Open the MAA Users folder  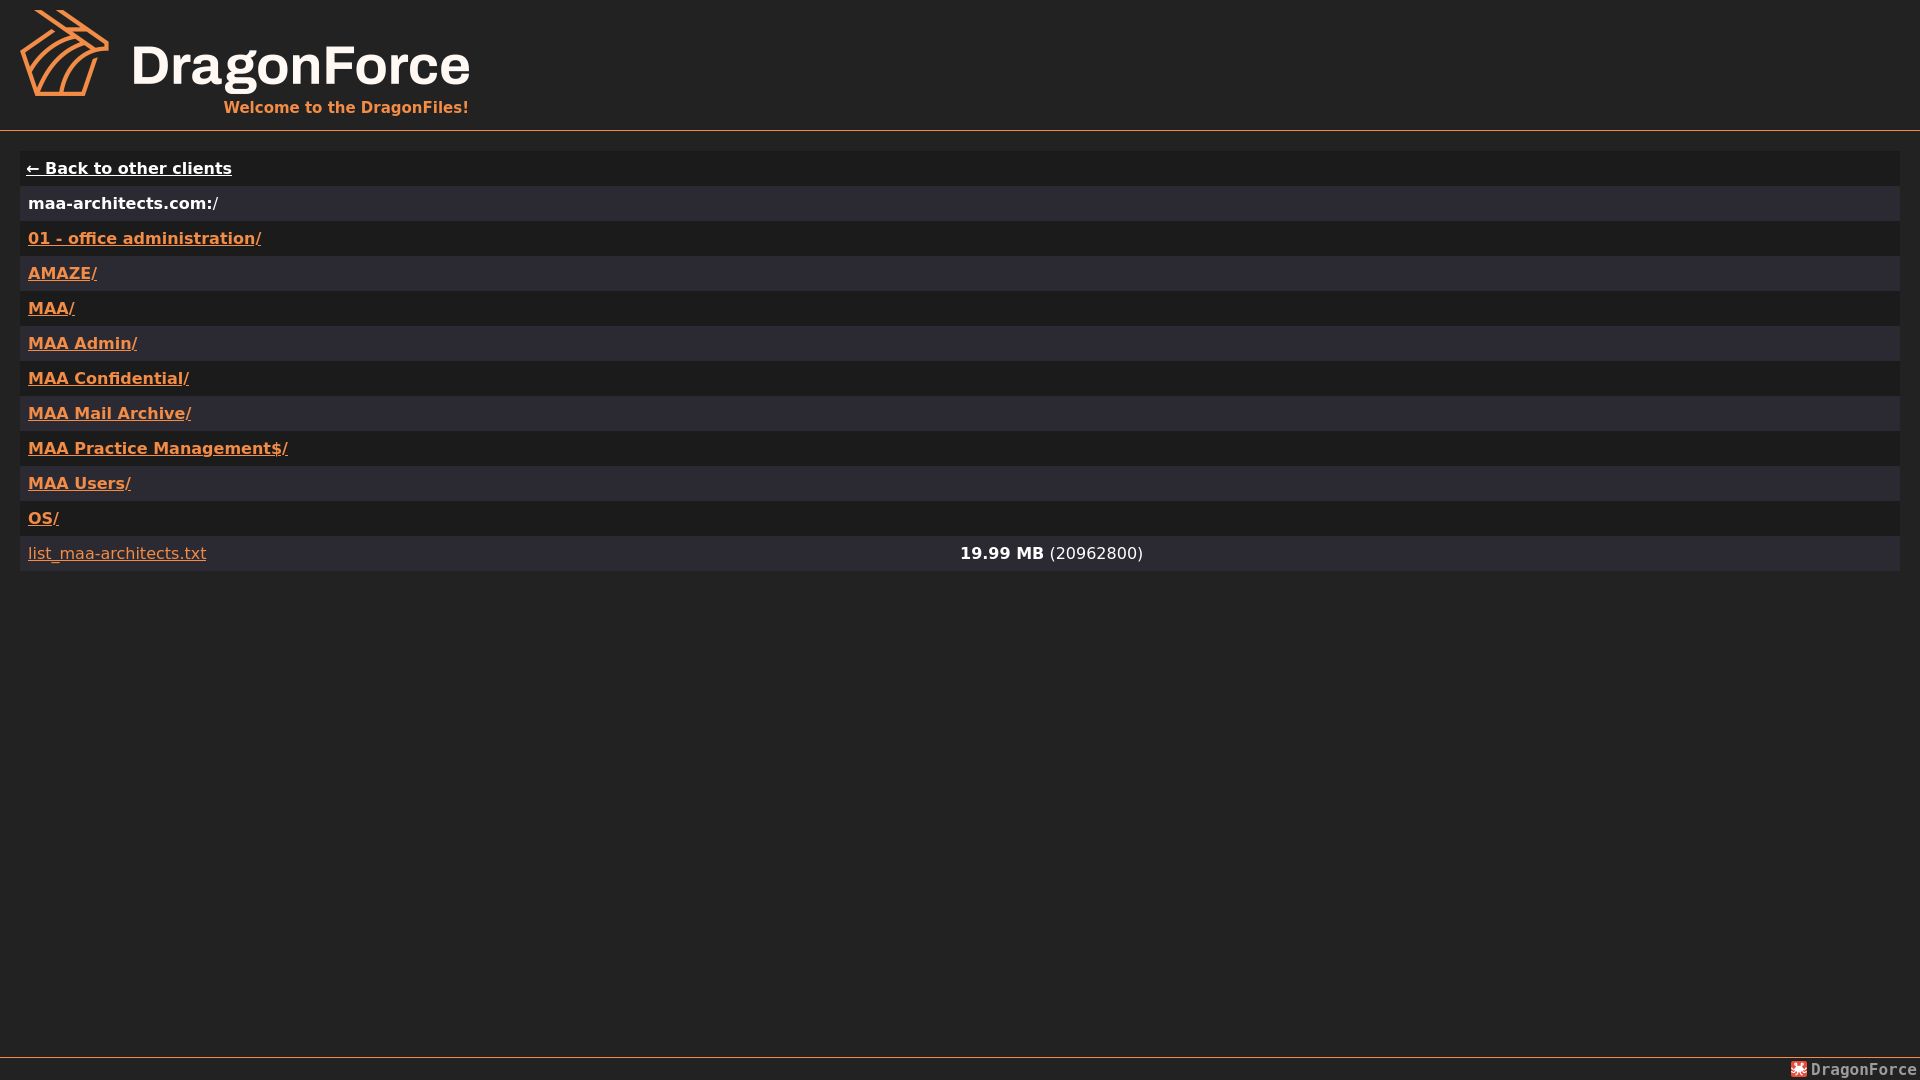click(79, 484)
